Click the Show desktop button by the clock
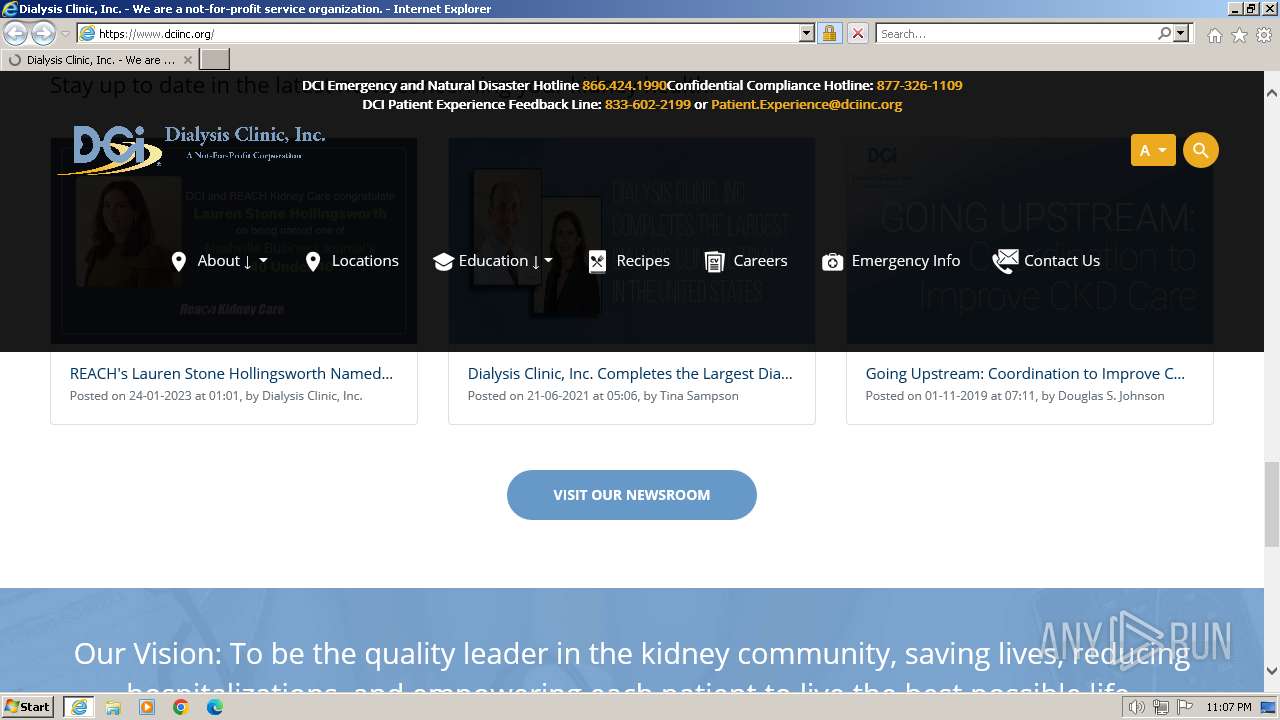 tap(1269, 707)
